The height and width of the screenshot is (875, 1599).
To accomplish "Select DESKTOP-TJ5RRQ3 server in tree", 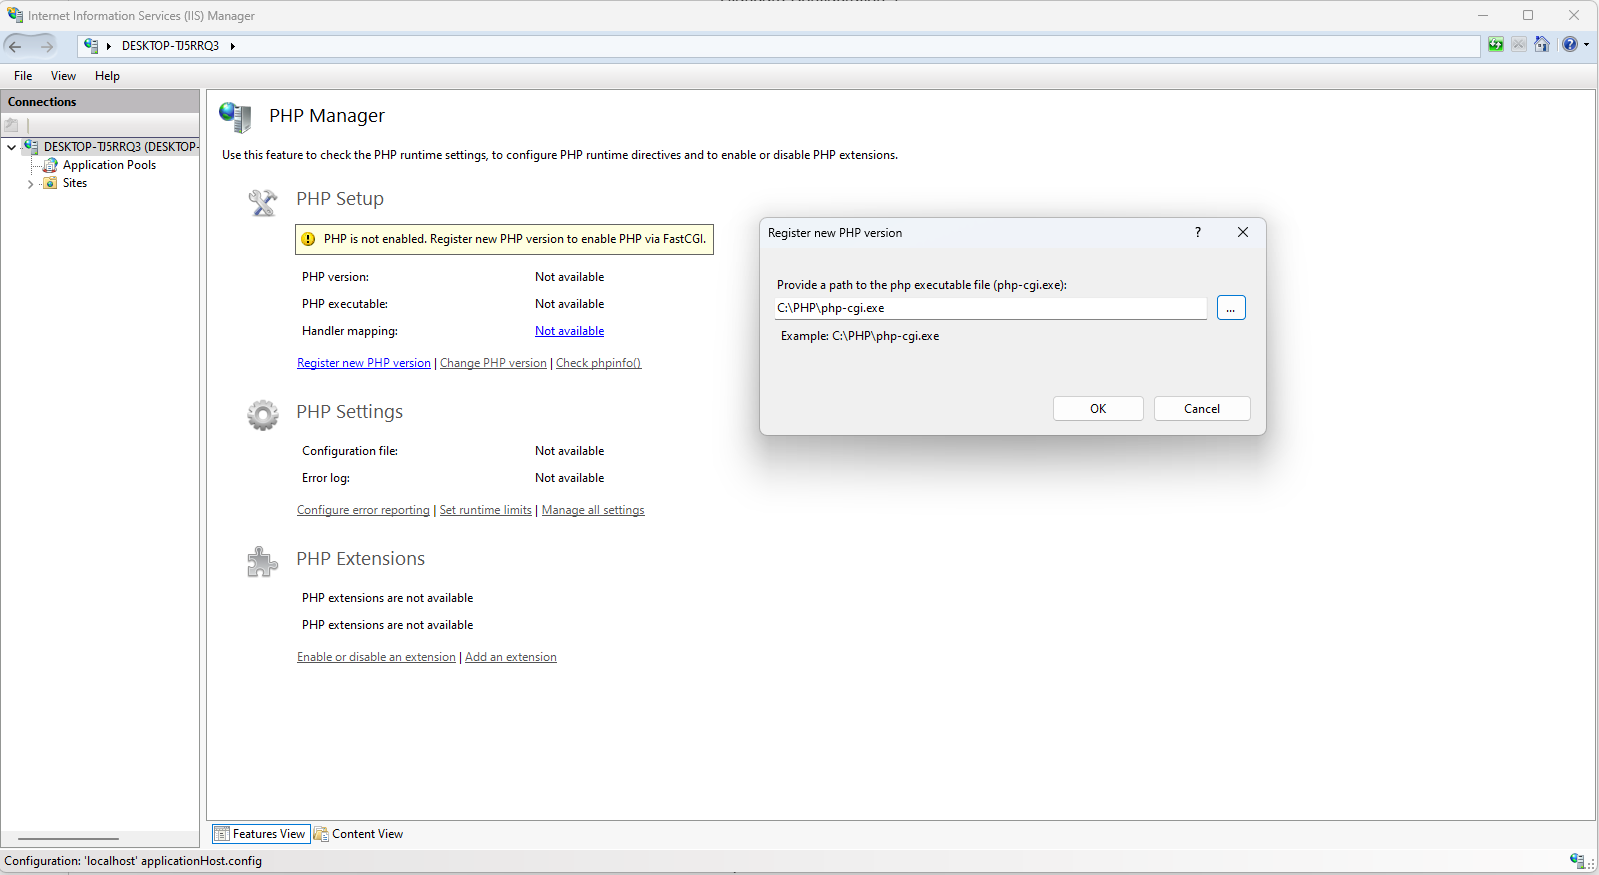I will [x=121, y=147].
